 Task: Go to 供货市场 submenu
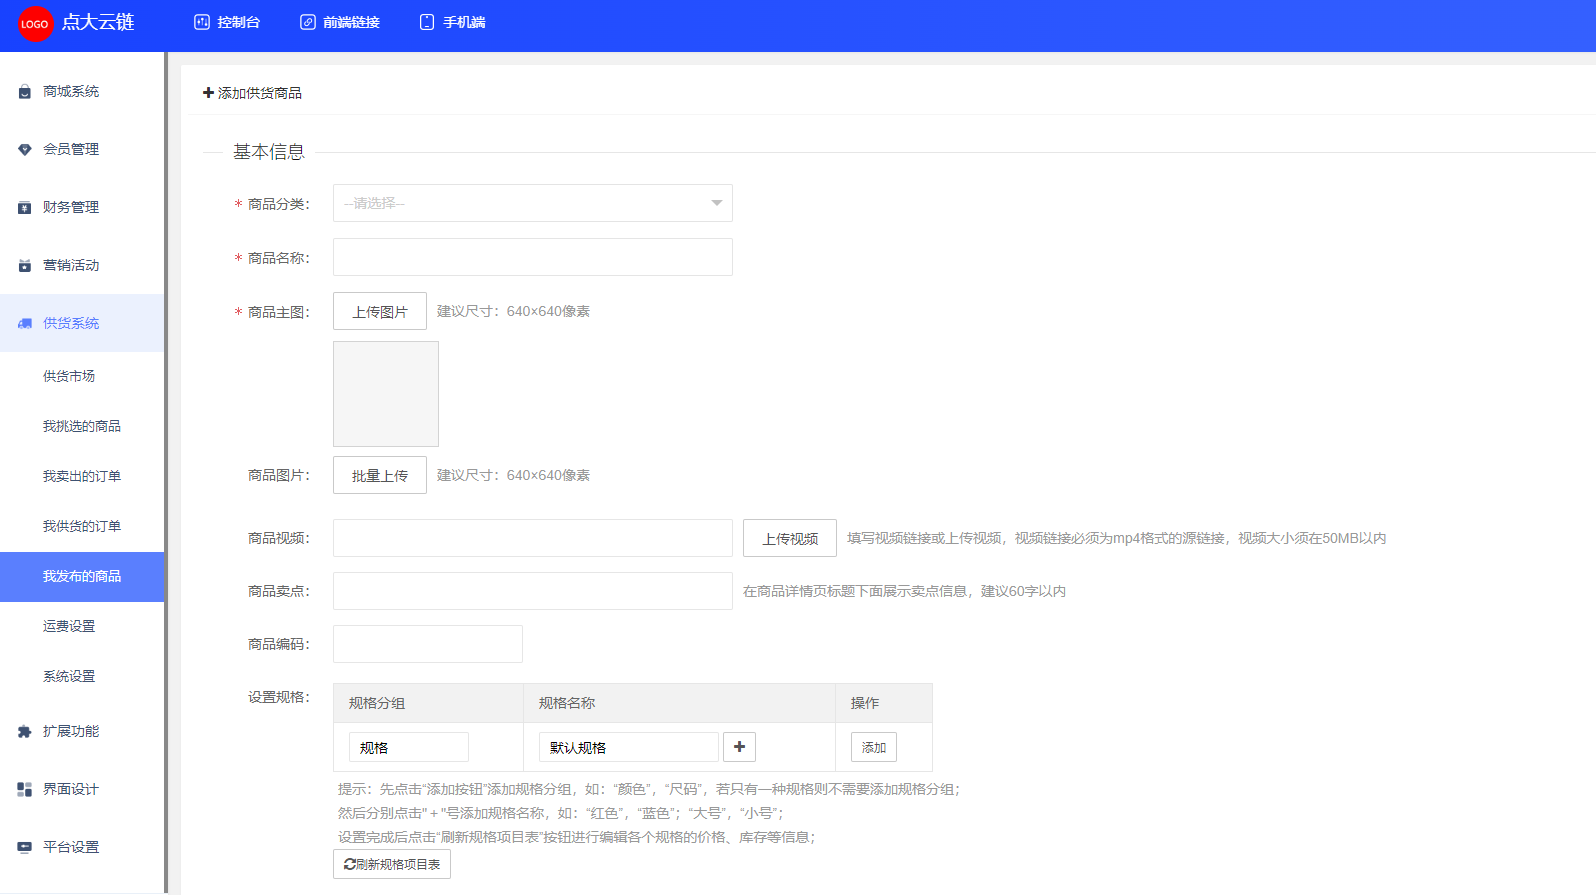[x=82, y=377]
